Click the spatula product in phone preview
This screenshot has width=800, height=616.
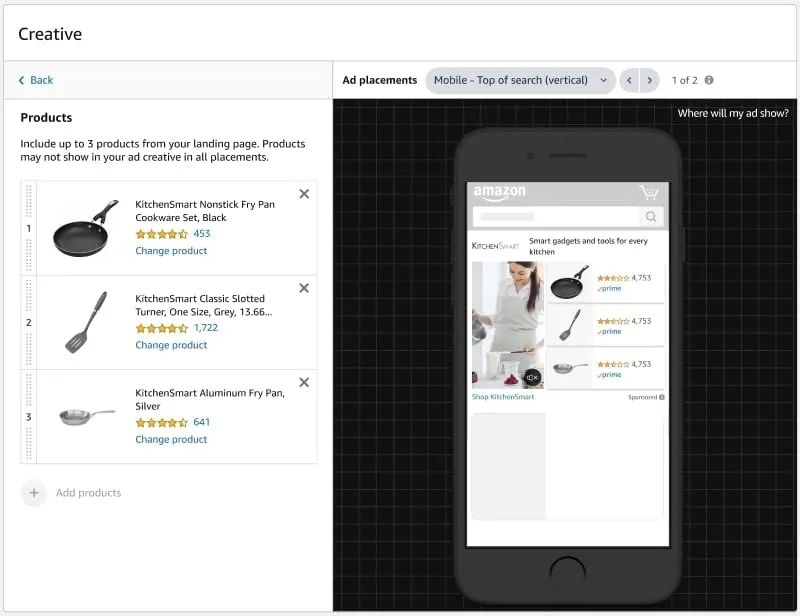click(570, 325)
